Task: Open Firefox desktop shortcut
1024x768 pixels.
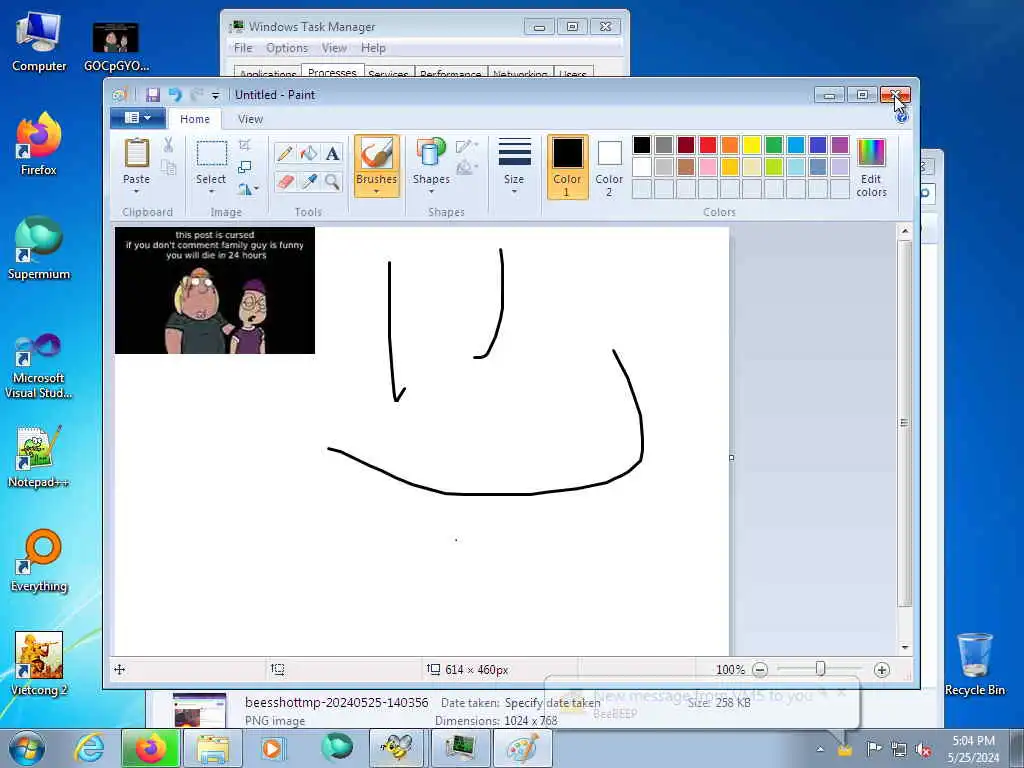Action: tap(39, 145)
